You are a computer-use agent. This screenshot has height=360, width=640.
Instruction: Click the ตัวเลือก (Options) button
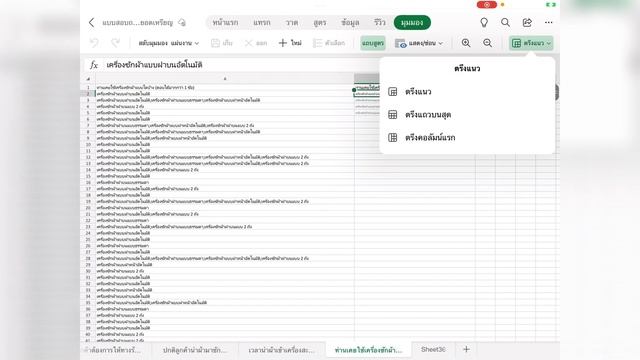point(329,43)
